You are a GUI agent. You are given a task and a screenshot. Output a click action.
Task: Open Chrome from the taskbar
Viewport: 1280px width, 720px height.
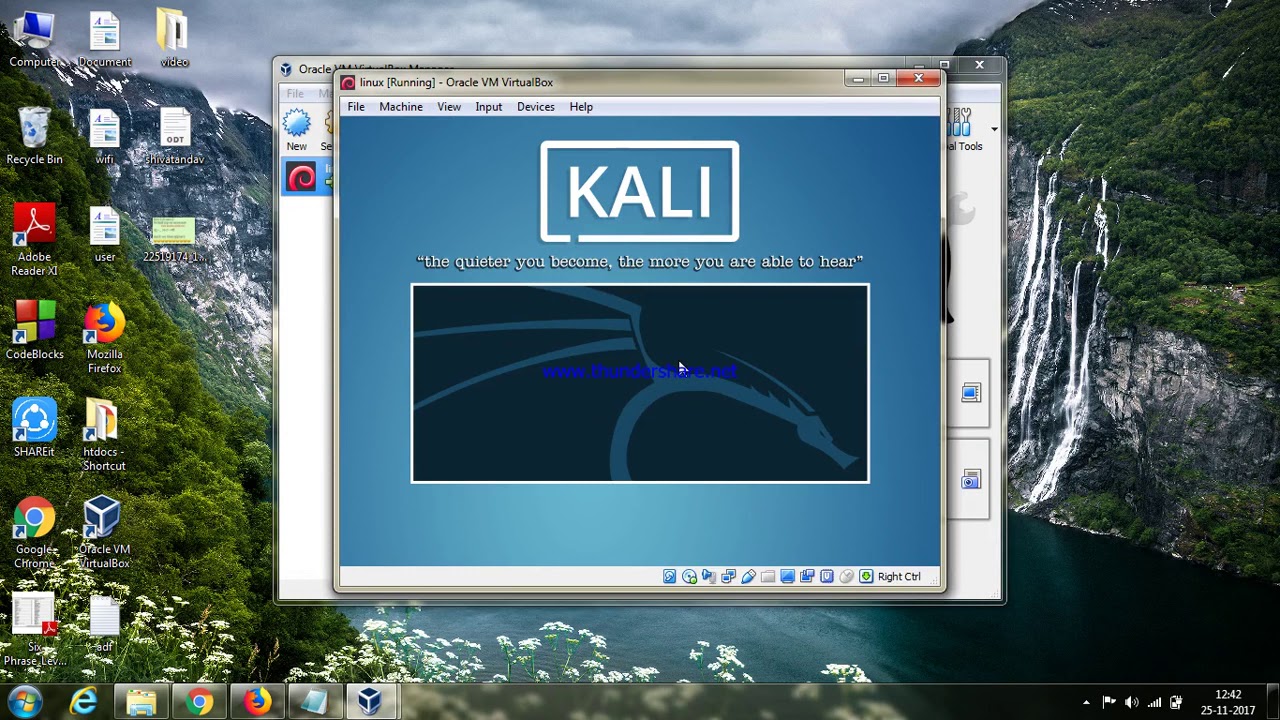coord(199,702)
